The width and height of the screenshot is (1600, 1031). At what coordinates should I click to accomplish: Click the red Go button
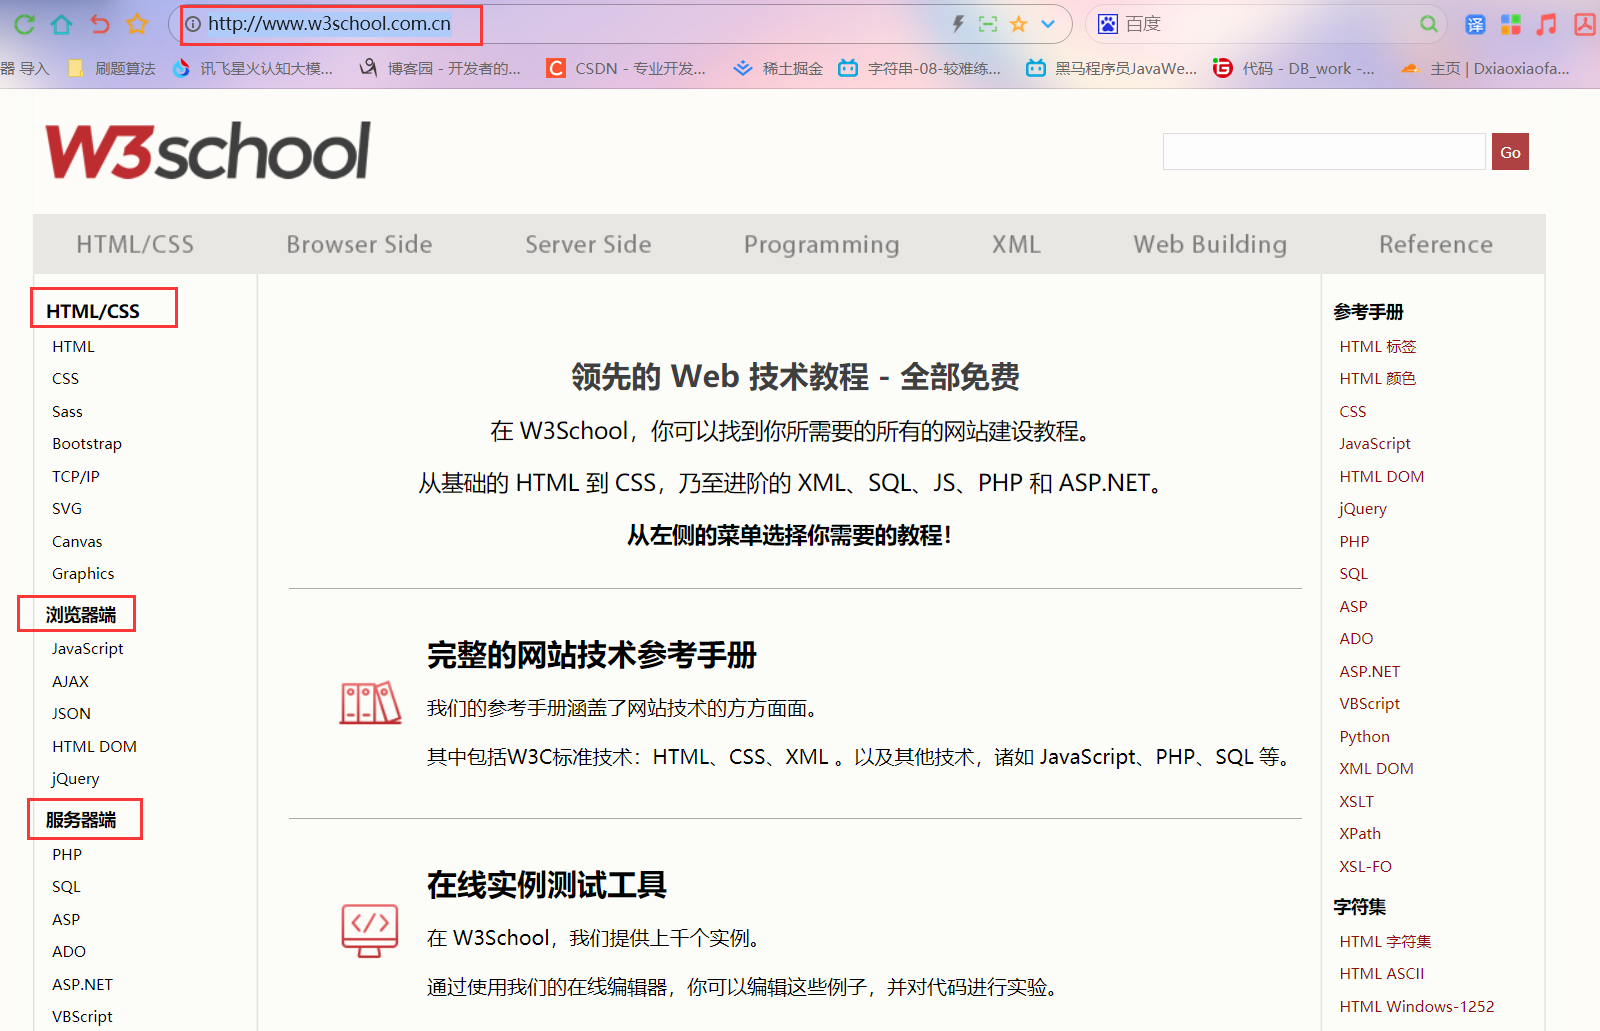(1510, 152)
